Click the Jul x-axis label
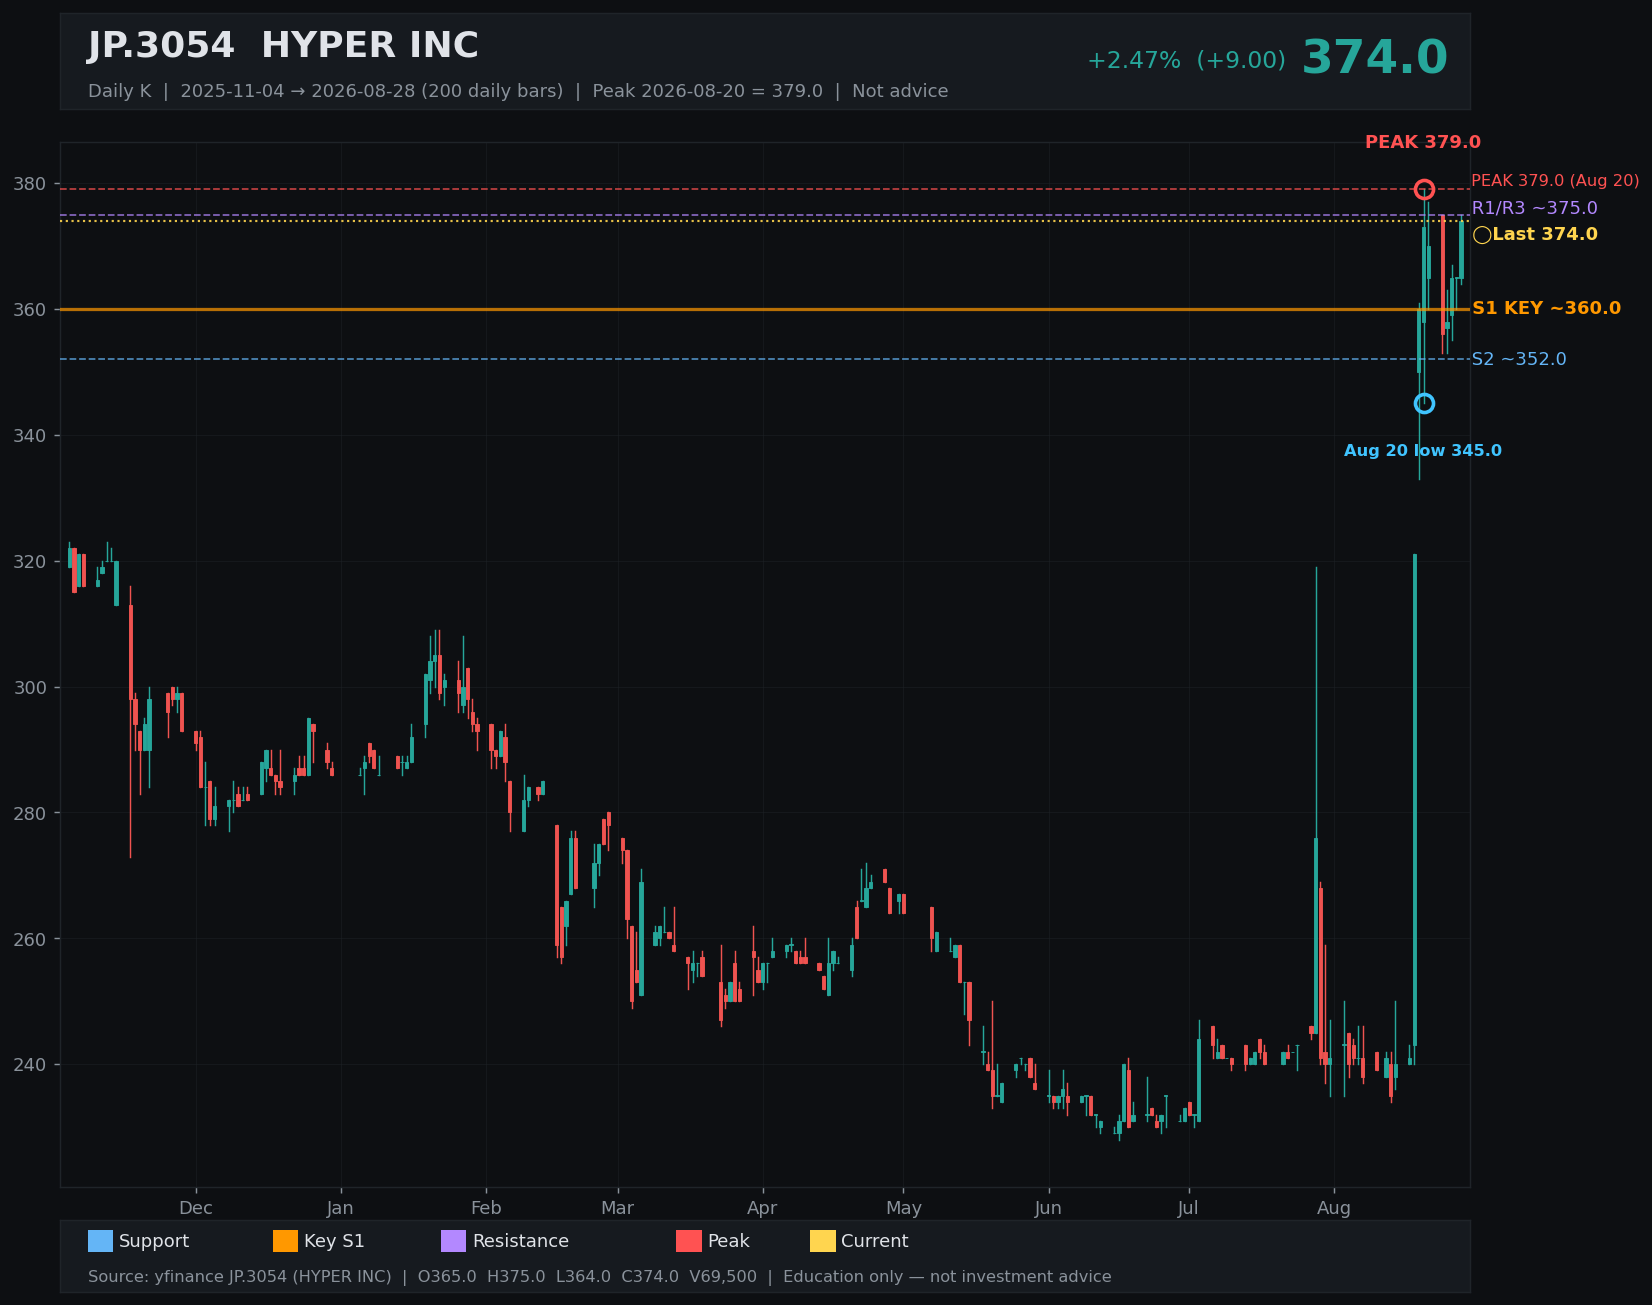Viewport: 1652px width, 1305px height. coord(1188,1208)
